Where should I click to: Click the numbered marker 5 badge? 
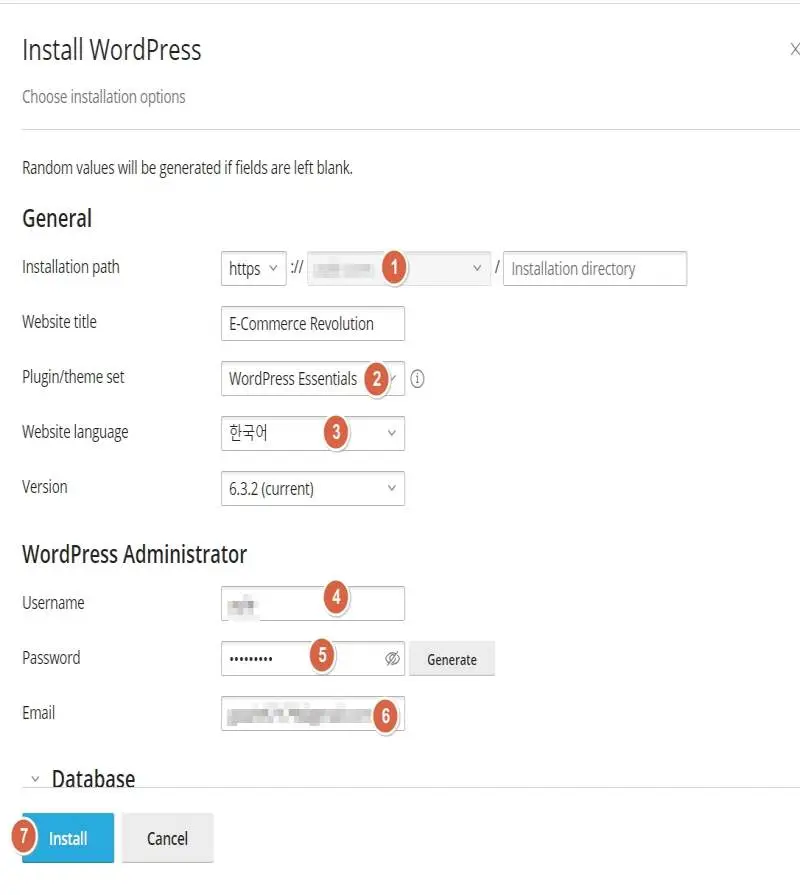pos(321,655)
